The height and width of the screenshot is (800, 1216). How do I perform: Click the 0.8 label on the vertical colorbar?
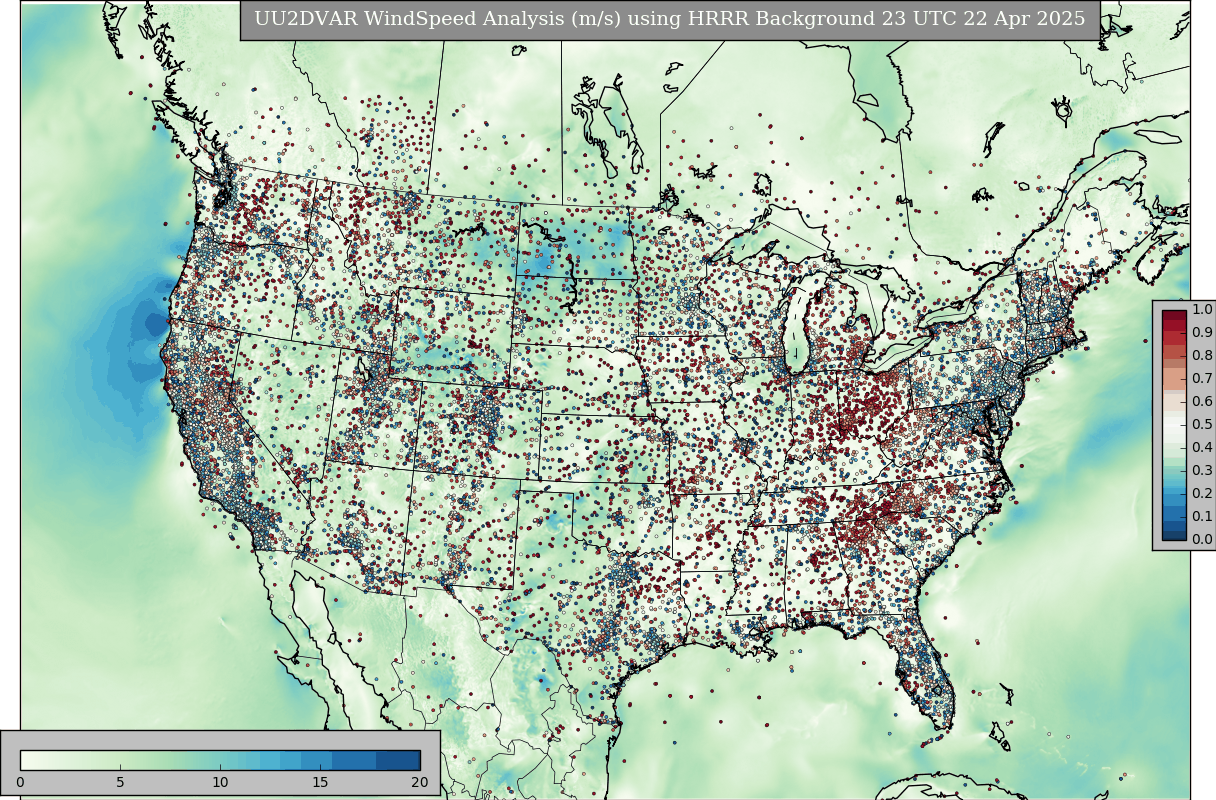1202,355
